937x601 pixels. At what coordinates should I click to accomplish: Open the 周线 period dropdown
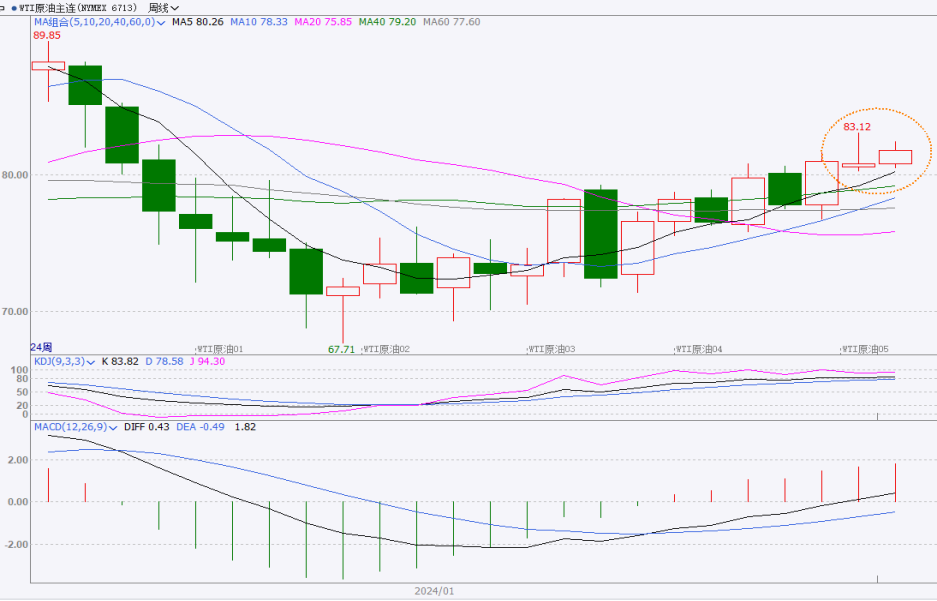pyautogui.click(x=162, y=7)
